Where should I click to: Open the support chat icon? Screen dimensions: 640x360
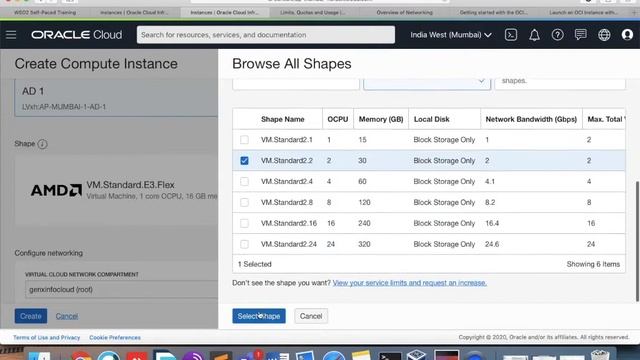580,35
